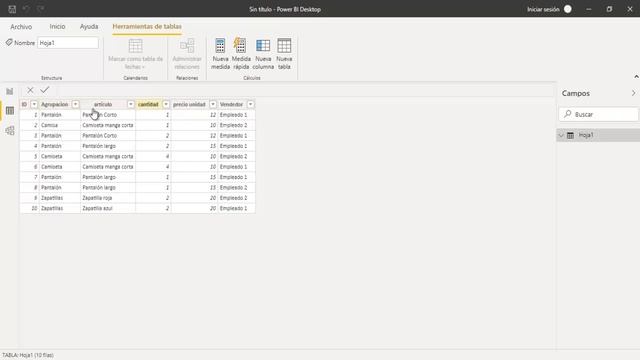Open the cantidad column filter dropdown
Screen dimensions: 640x360
pos(166,104)
